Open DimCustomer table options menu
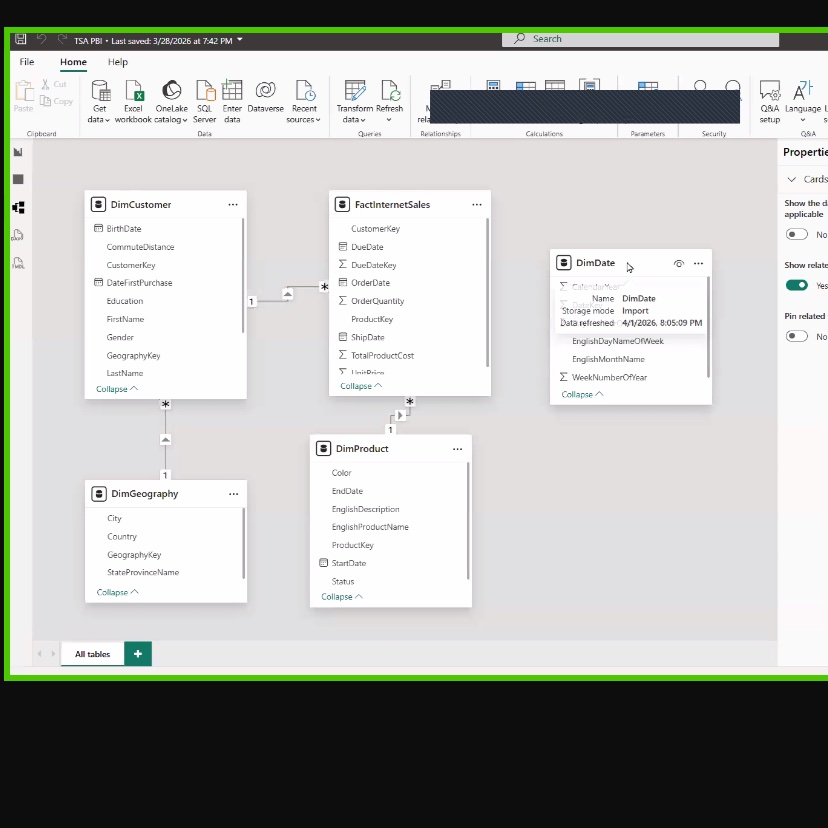Viewport: 828px width, 828px height. pos(233,204)
